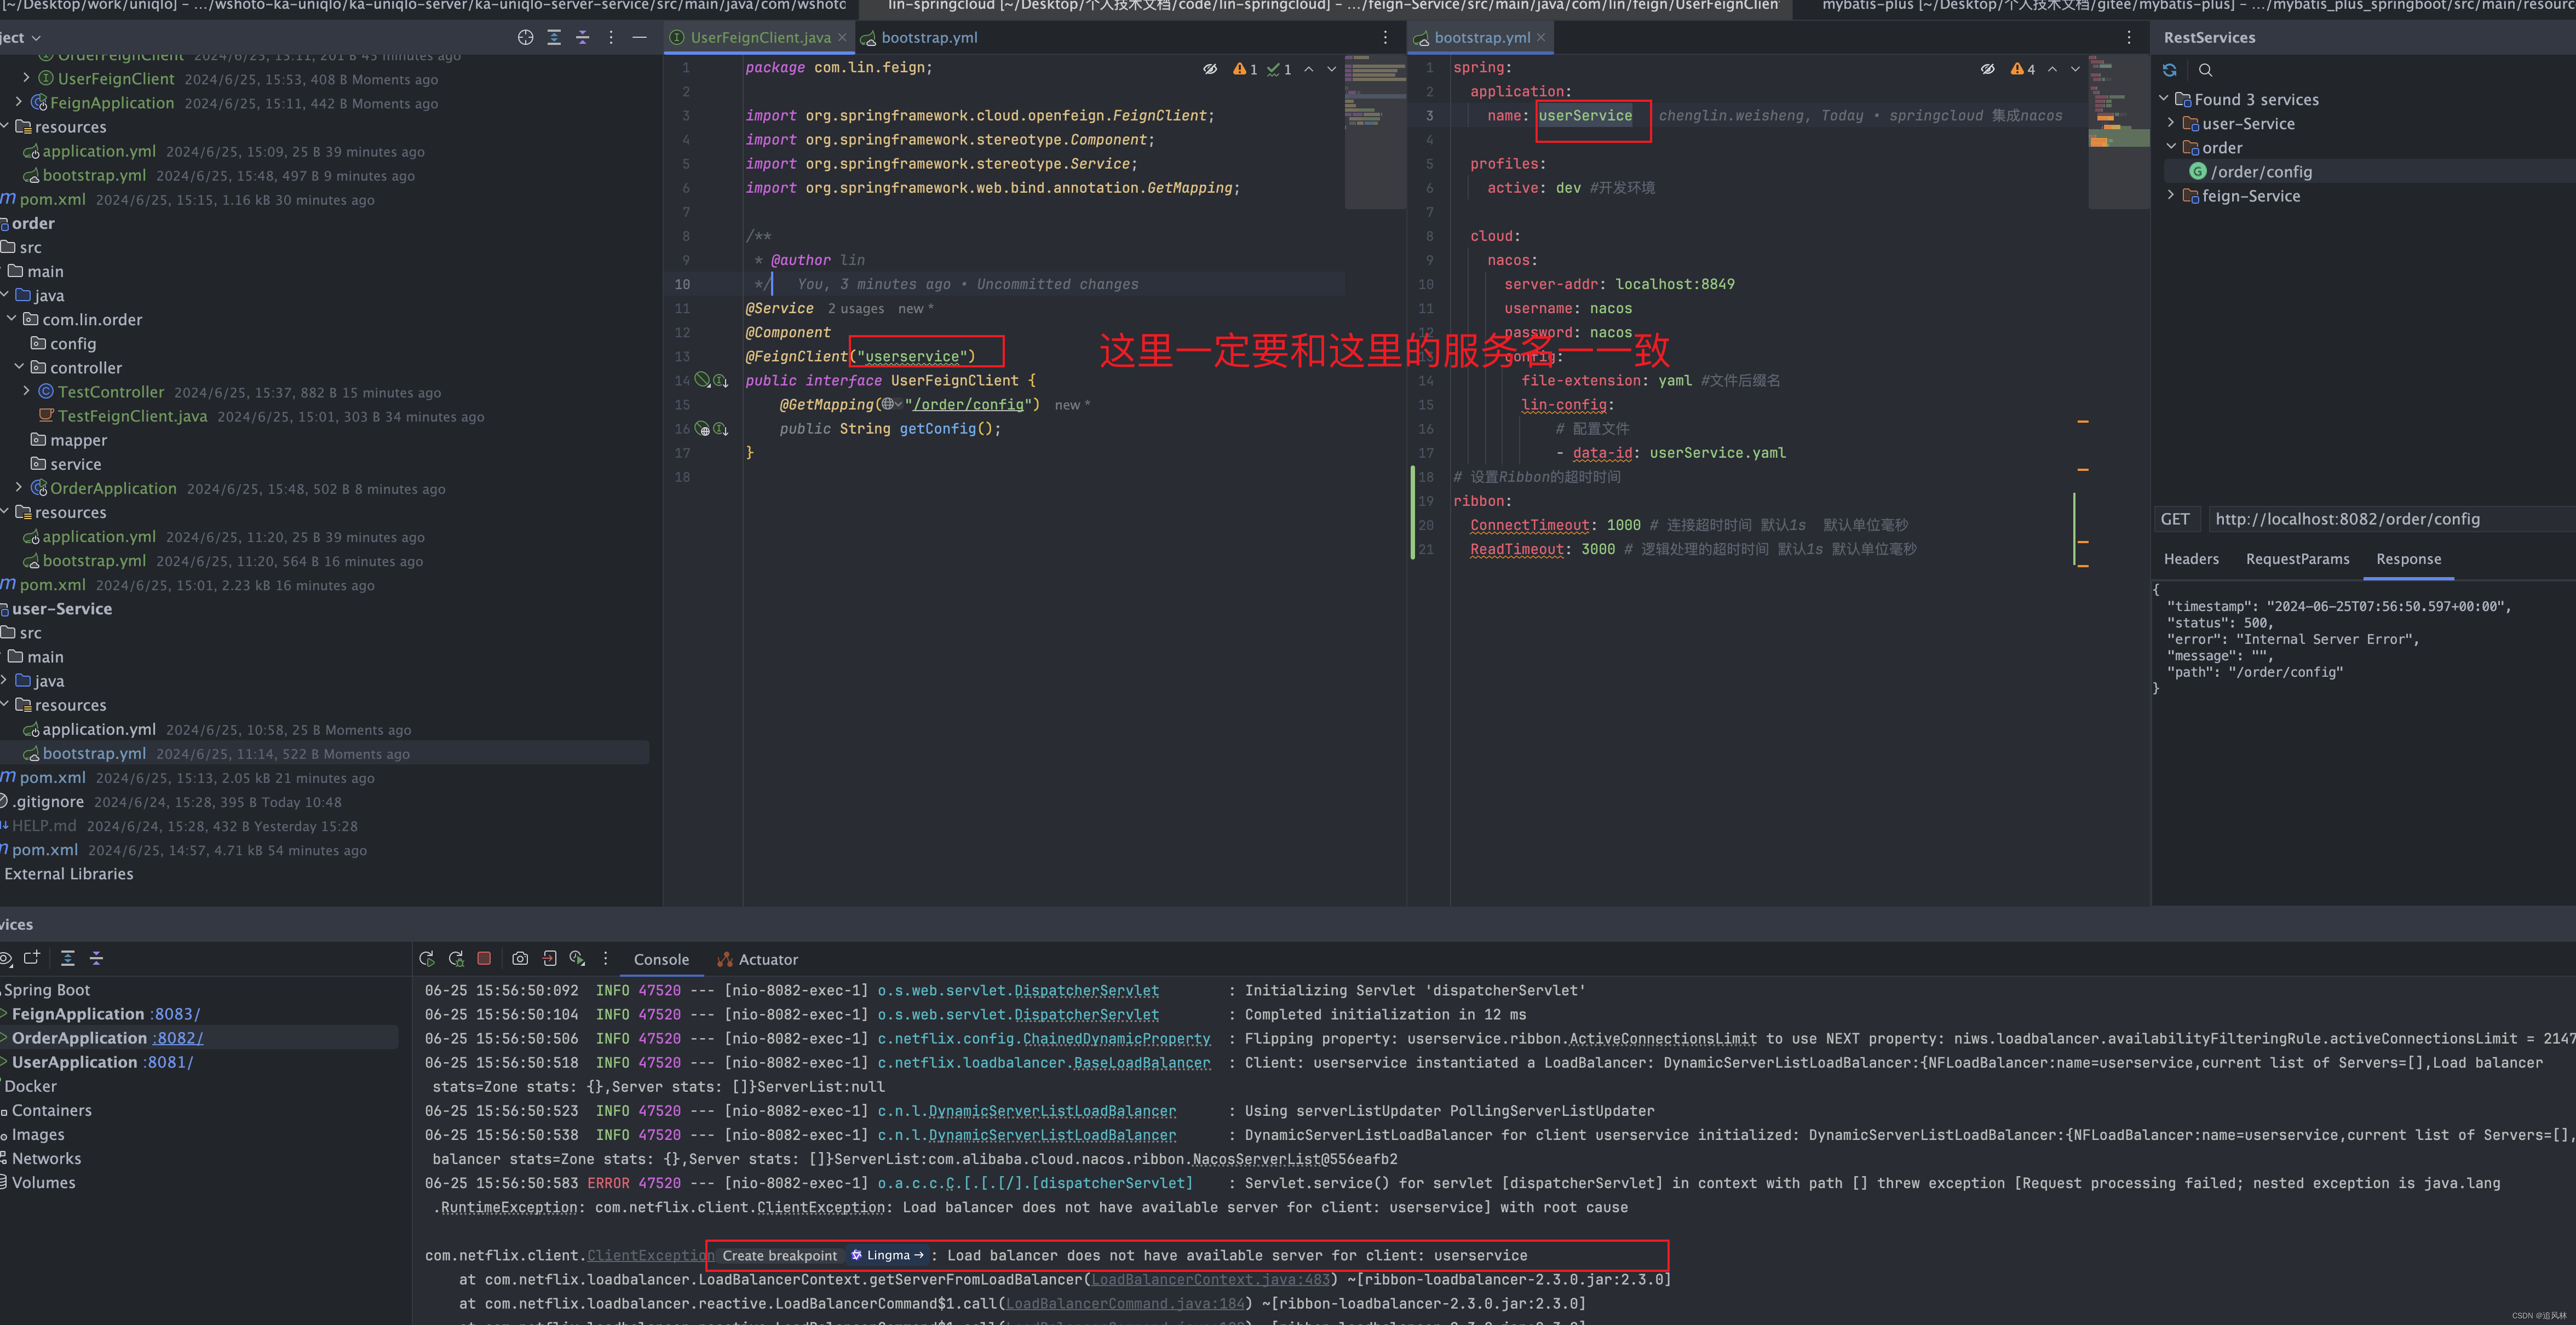Click the 4 warnings indicator in bootstrap.yml editor
Viewport: 2576px width, 1325px height.
[x=2022, y=69]
